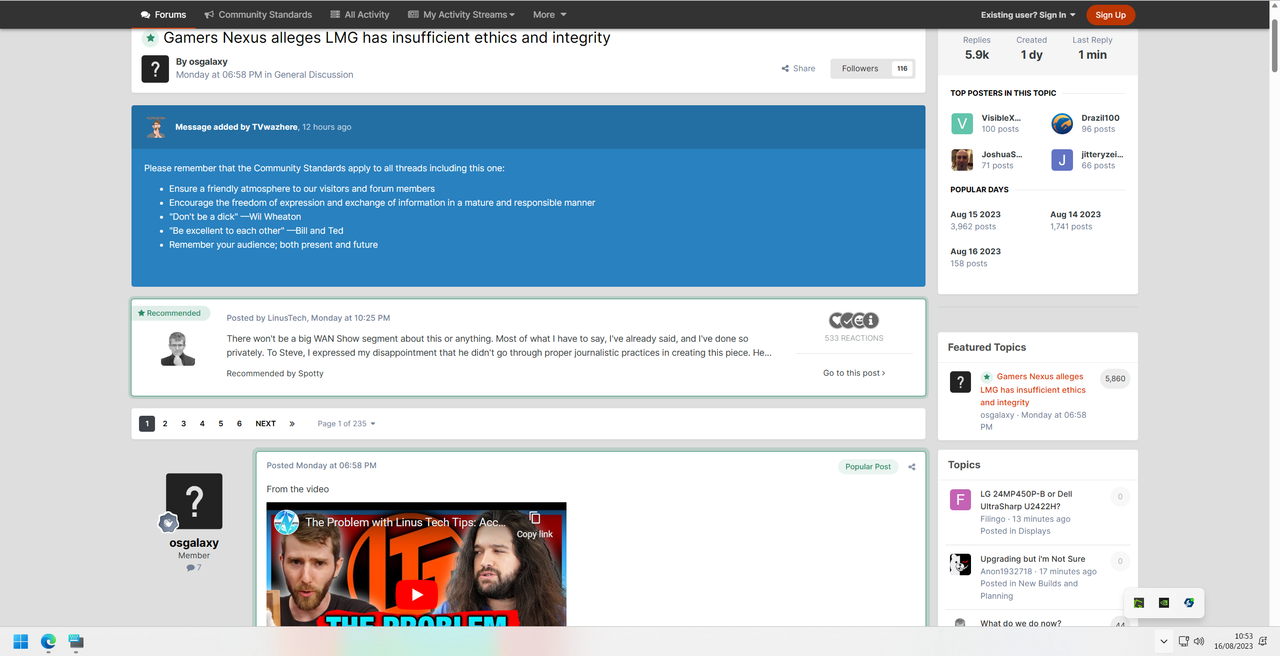Open Existing user Sign In dropdown

coord(1028,15)
